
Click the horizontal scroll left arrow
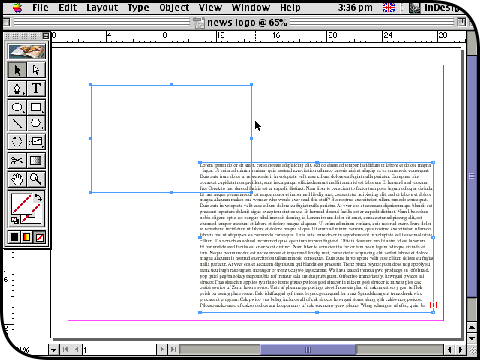pyautogui.click(x=450, y=350)
